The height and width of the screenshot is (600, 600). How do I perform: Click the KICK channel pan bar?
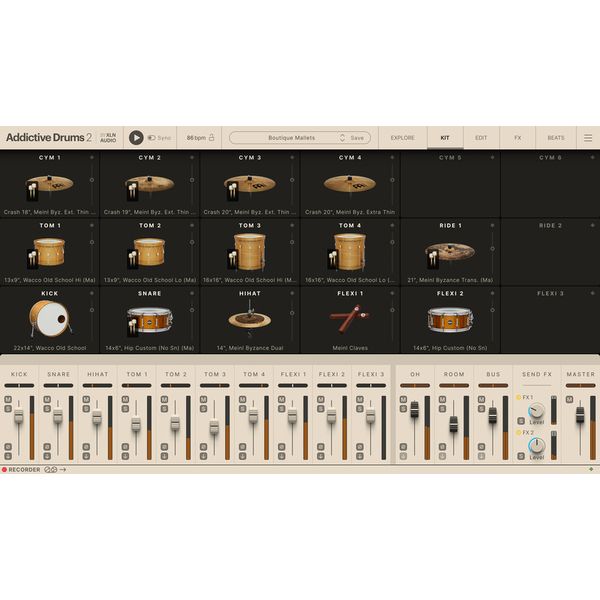pos(20,385)
